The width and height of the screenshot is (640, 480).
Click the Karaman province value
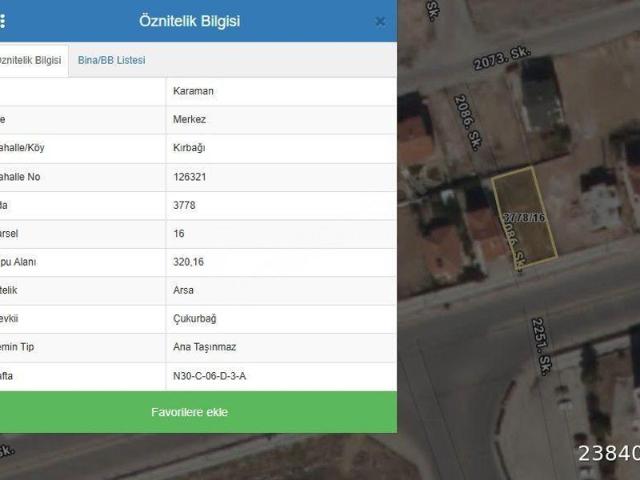(193, 91)
